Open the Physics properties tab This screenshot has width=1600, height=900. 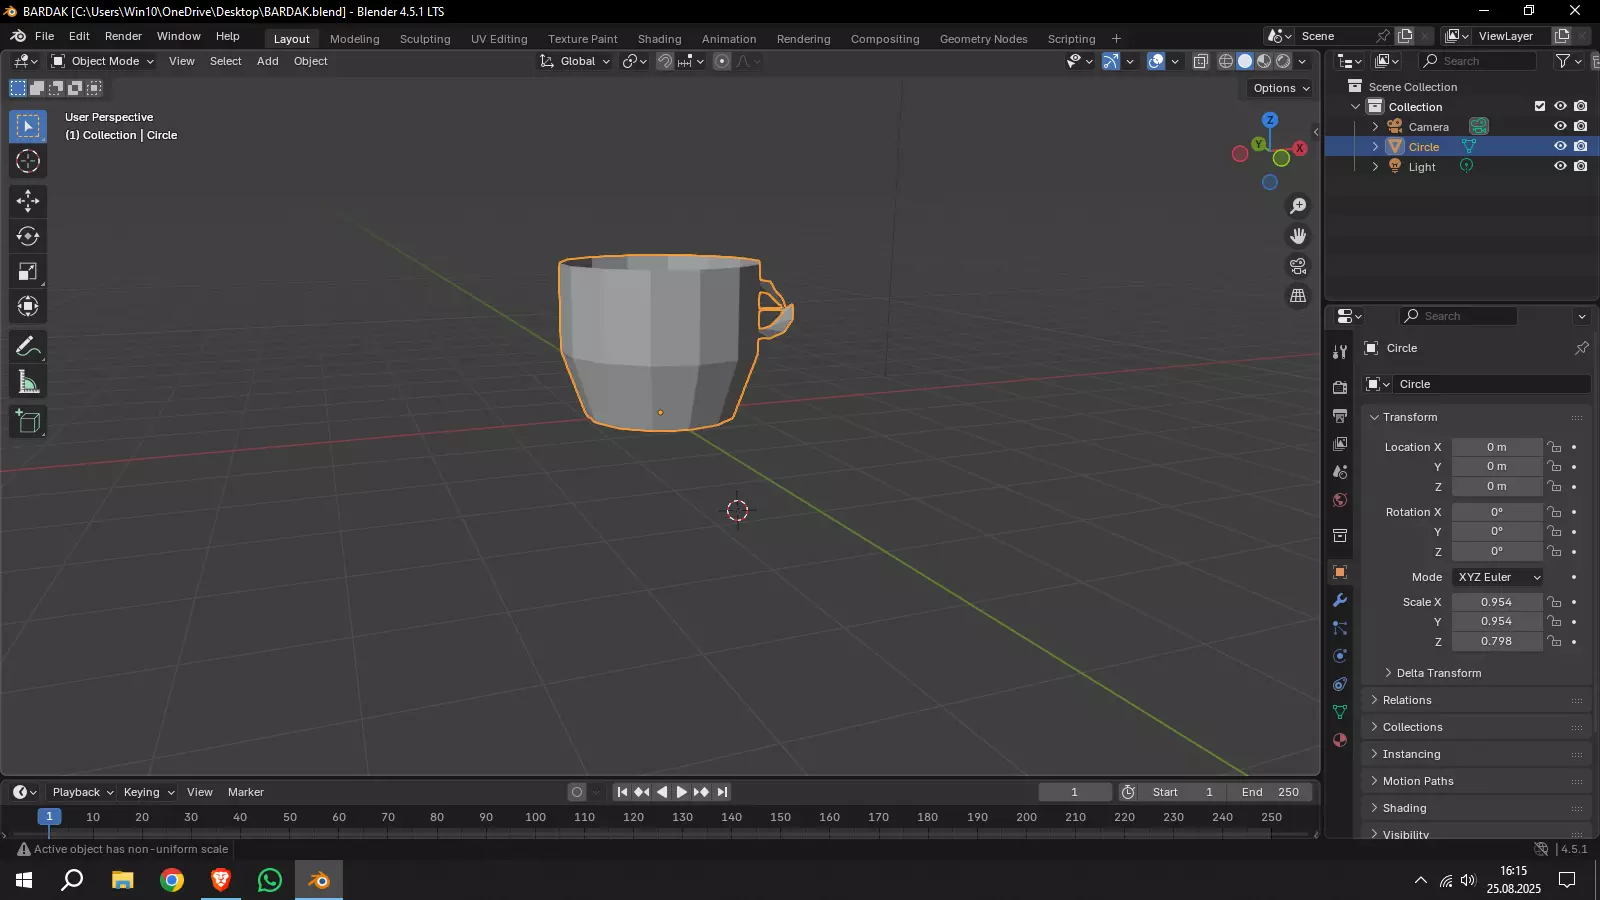pyautogui.click(x=1340, y=656)
